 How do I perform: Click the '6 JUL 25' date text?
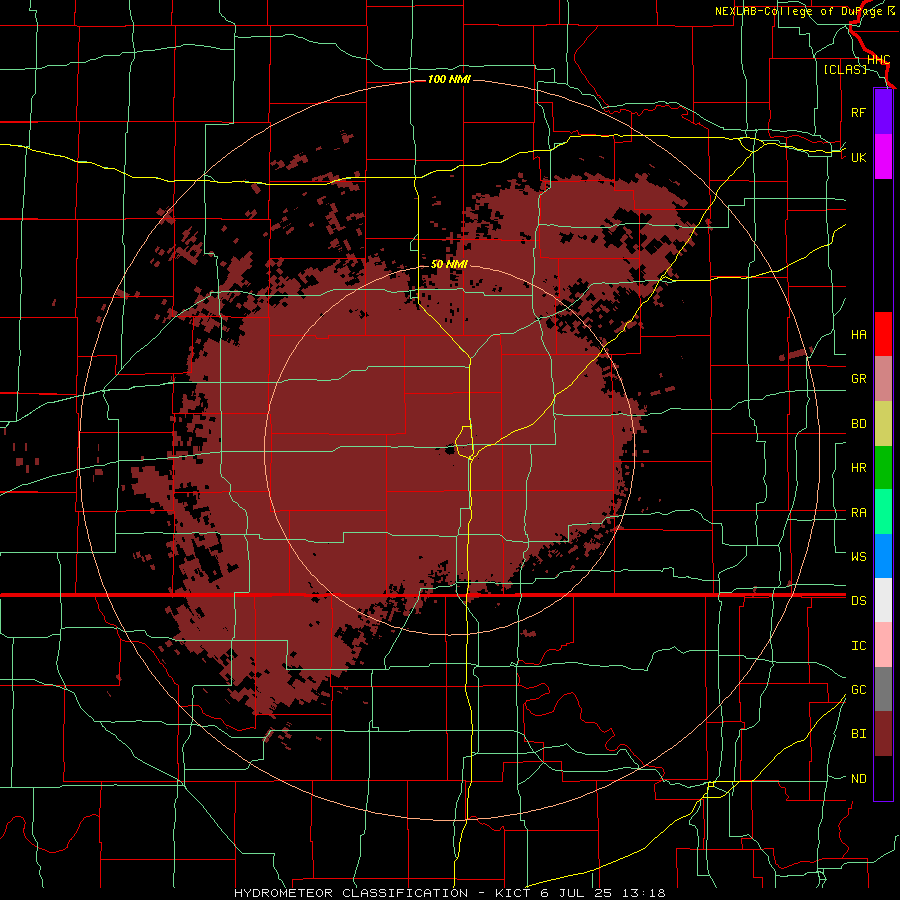coord(577,893)
